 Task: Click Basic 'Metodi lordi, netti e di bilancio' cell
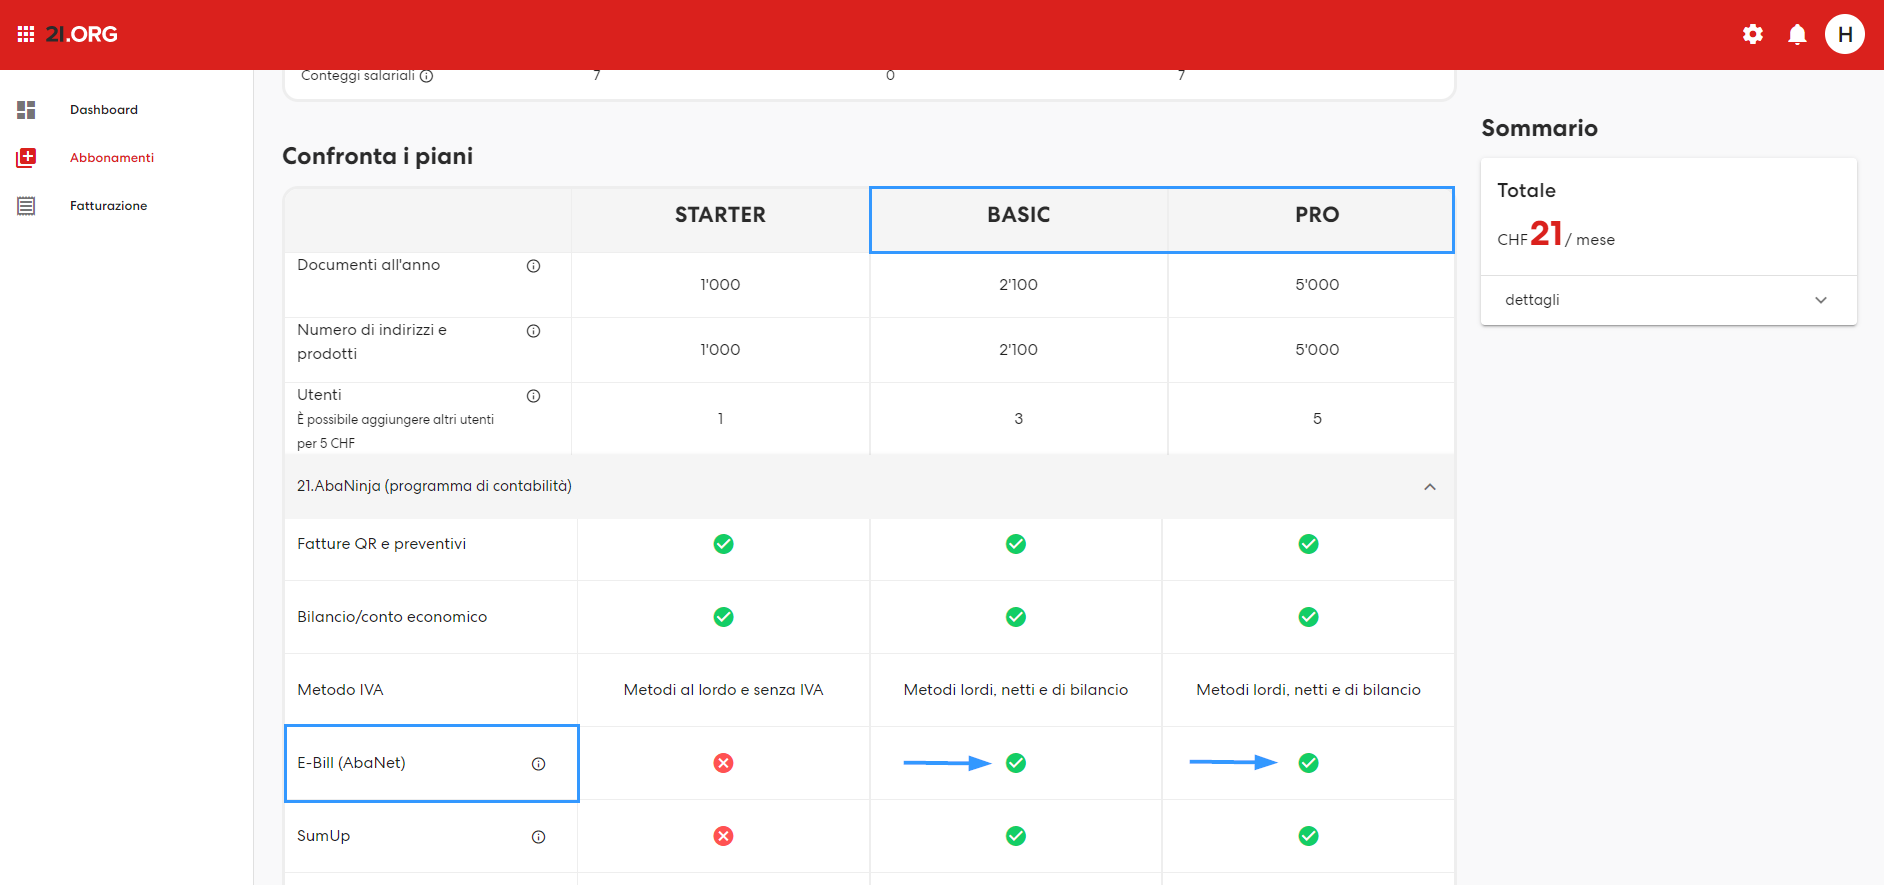coord(1016,690)
